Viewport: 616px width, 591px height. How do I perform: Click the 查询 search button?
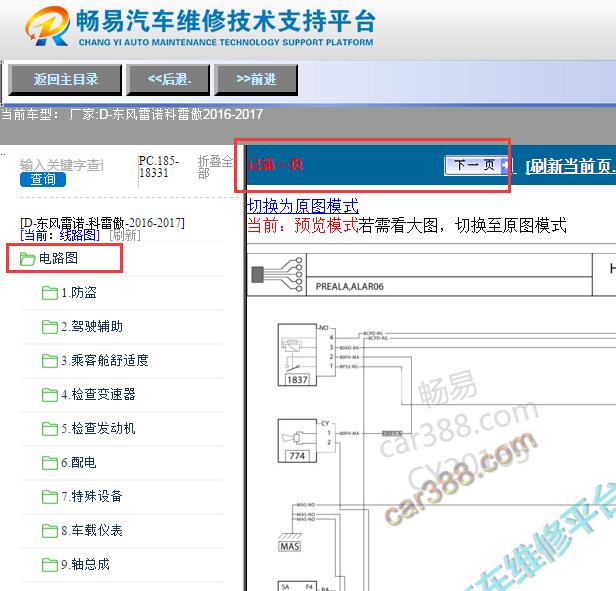tap(43, 180)
